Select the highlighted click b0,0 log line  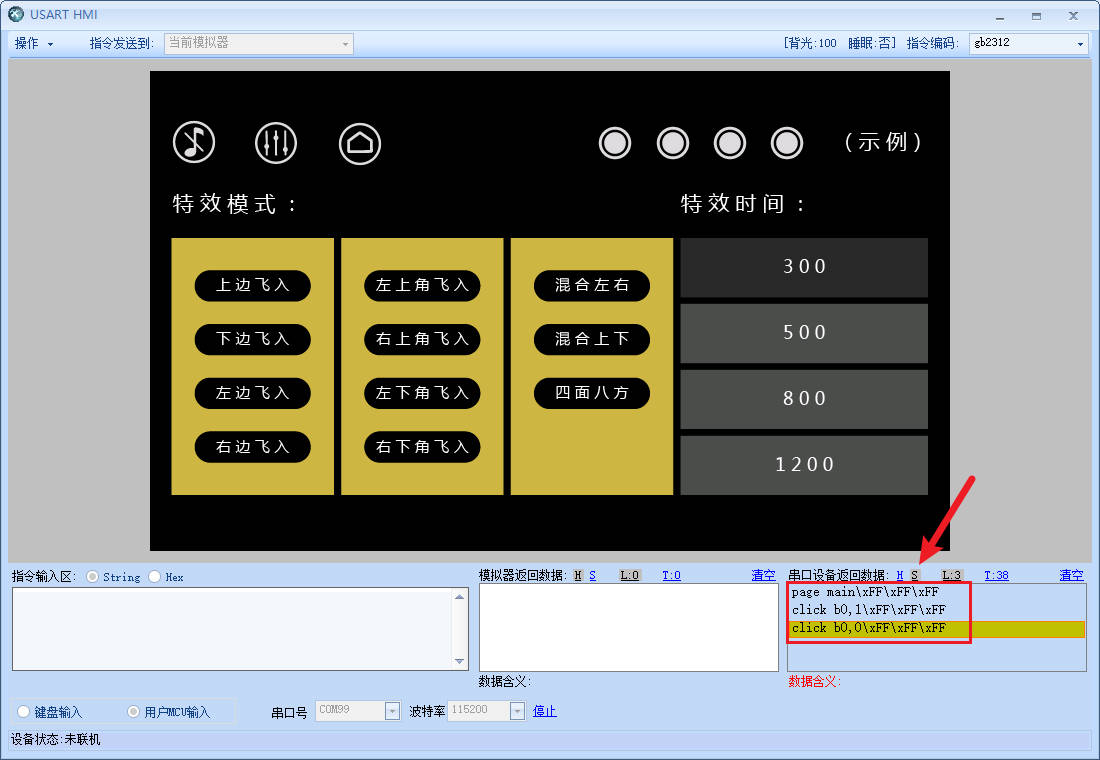point(868,628)
